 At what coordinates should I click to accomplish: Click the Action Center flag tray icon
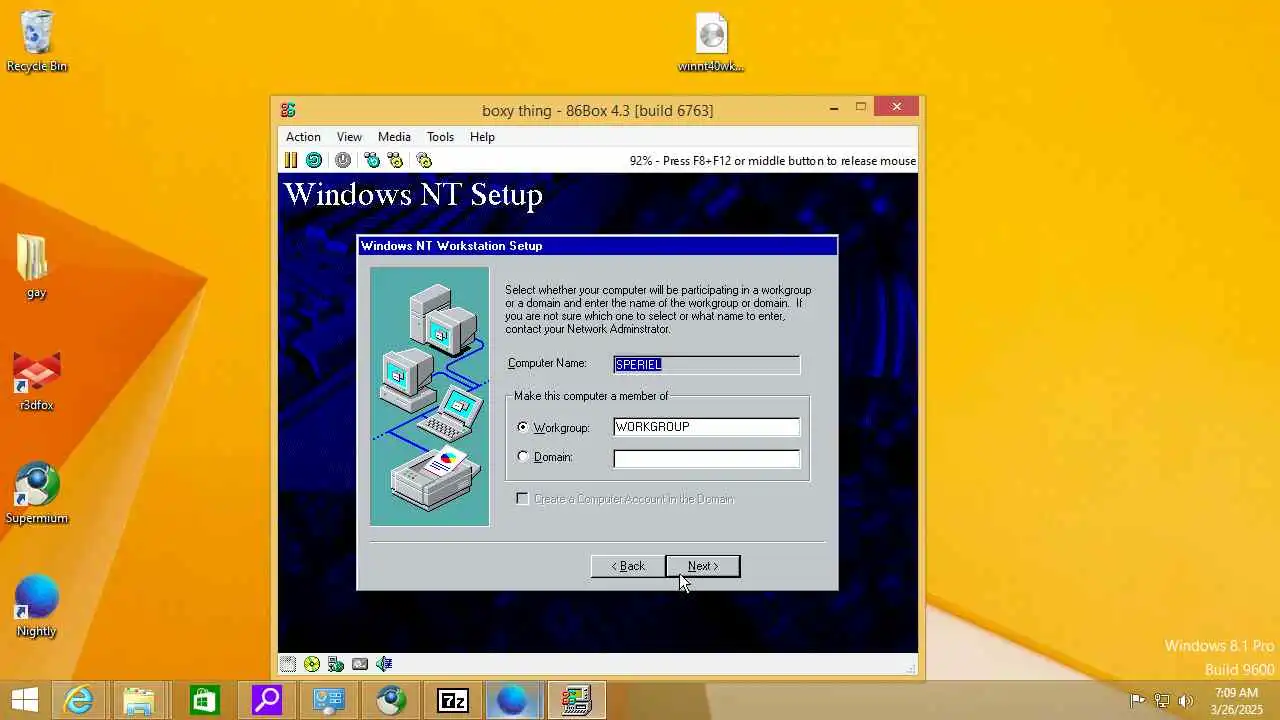1137,701
